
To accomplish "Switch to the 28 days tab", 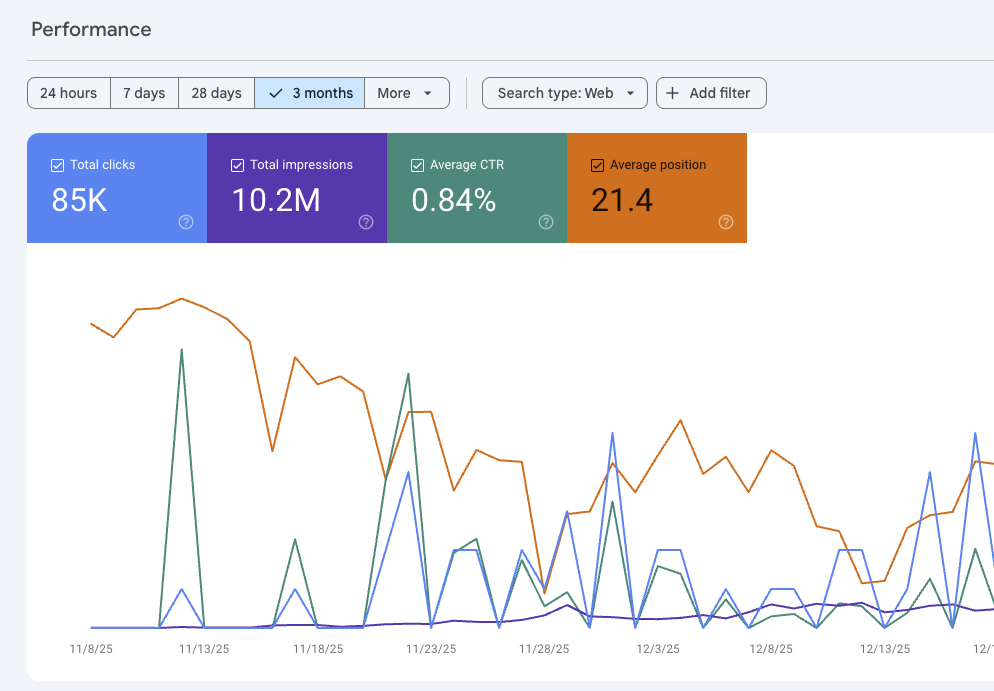I will (216, 93).
